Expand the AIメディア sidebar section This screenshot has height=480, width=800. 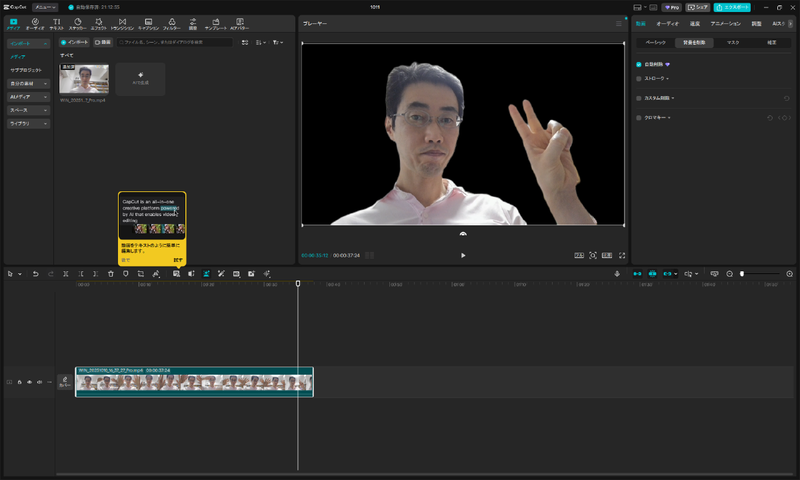(x=28, y=97)
